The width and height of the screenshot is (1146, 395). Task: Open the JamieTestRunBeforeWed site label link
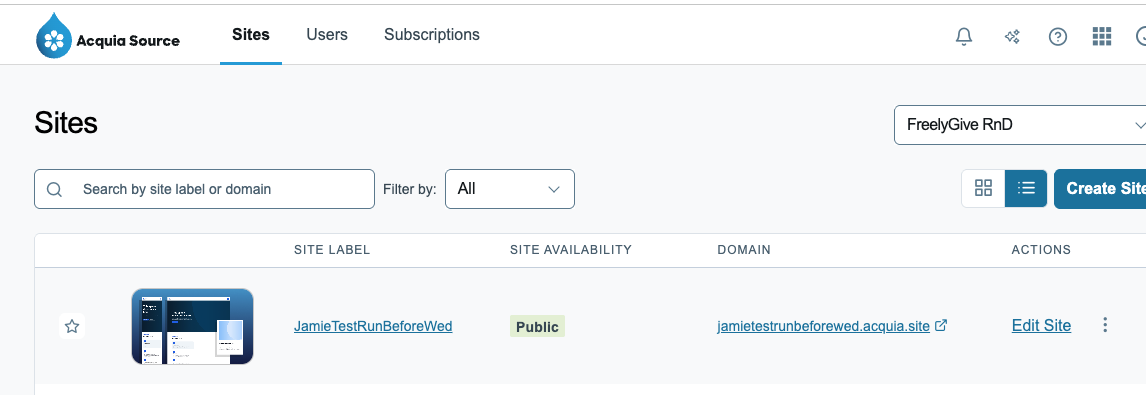pyautogui.click(x=373, y=326)
